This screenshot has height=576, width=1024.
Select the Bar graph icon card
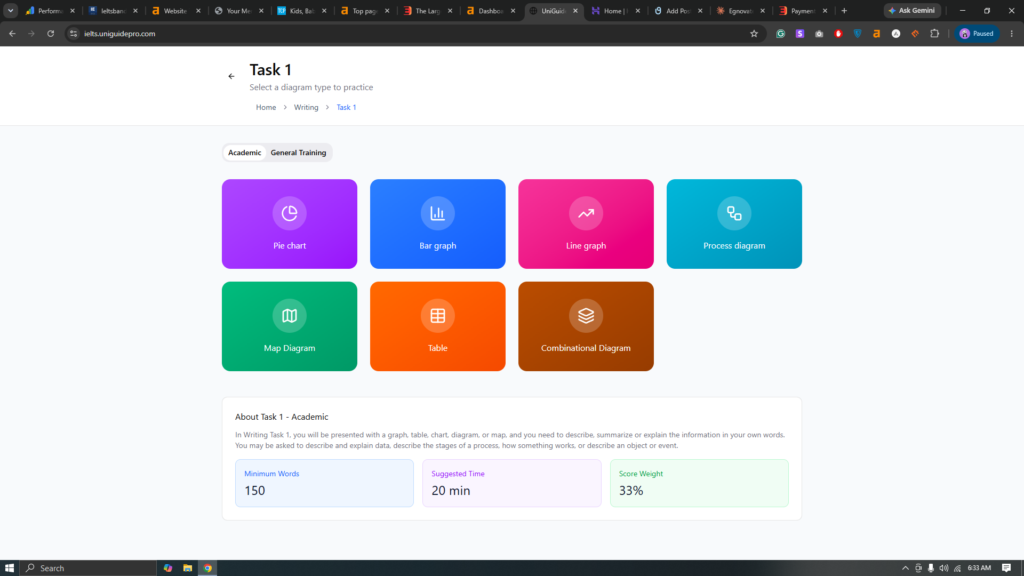click(x=438, y=224)
